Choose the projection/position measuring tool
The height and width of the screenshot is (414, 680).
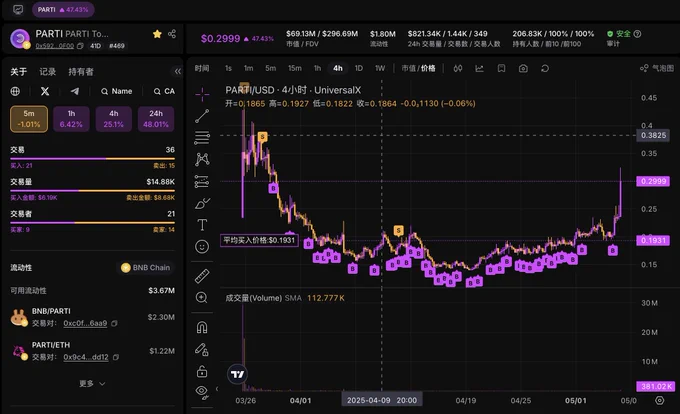(x=202, y=181)
